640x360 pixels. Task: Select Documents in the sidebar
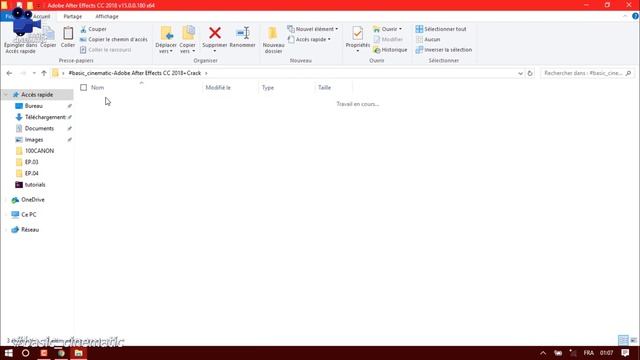tap(38, 128)
